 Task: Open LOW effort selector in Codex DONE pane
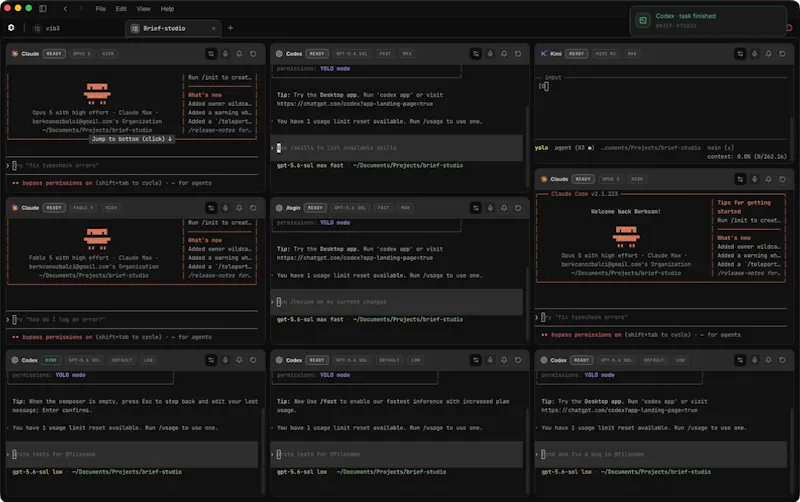[x=148, y=360]
